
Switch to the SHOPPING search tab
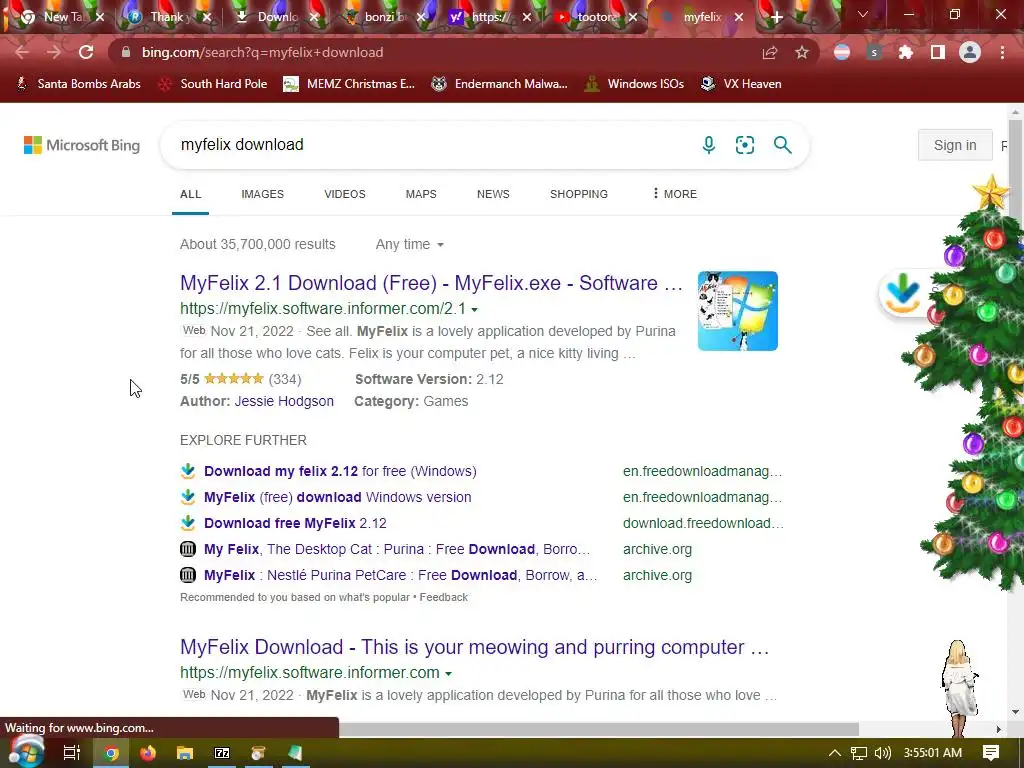tap(579, 194)
